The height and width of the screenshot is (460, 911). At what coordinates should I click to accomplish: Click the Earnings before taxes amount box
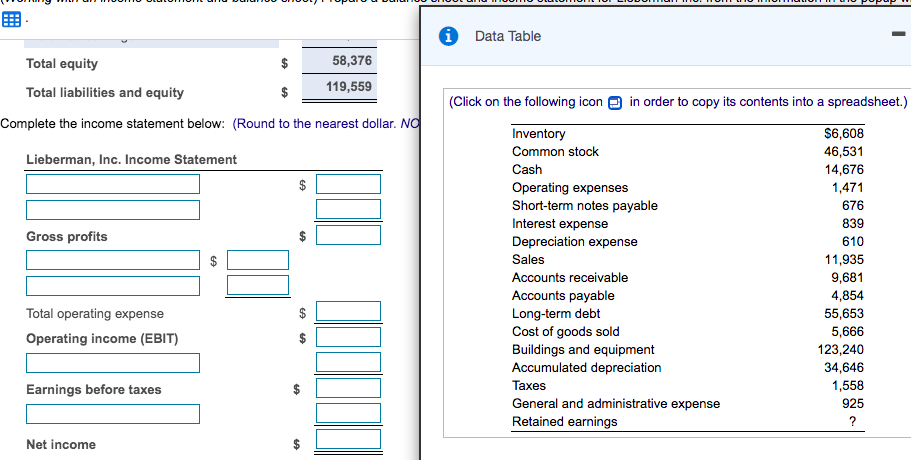(349, 388)
